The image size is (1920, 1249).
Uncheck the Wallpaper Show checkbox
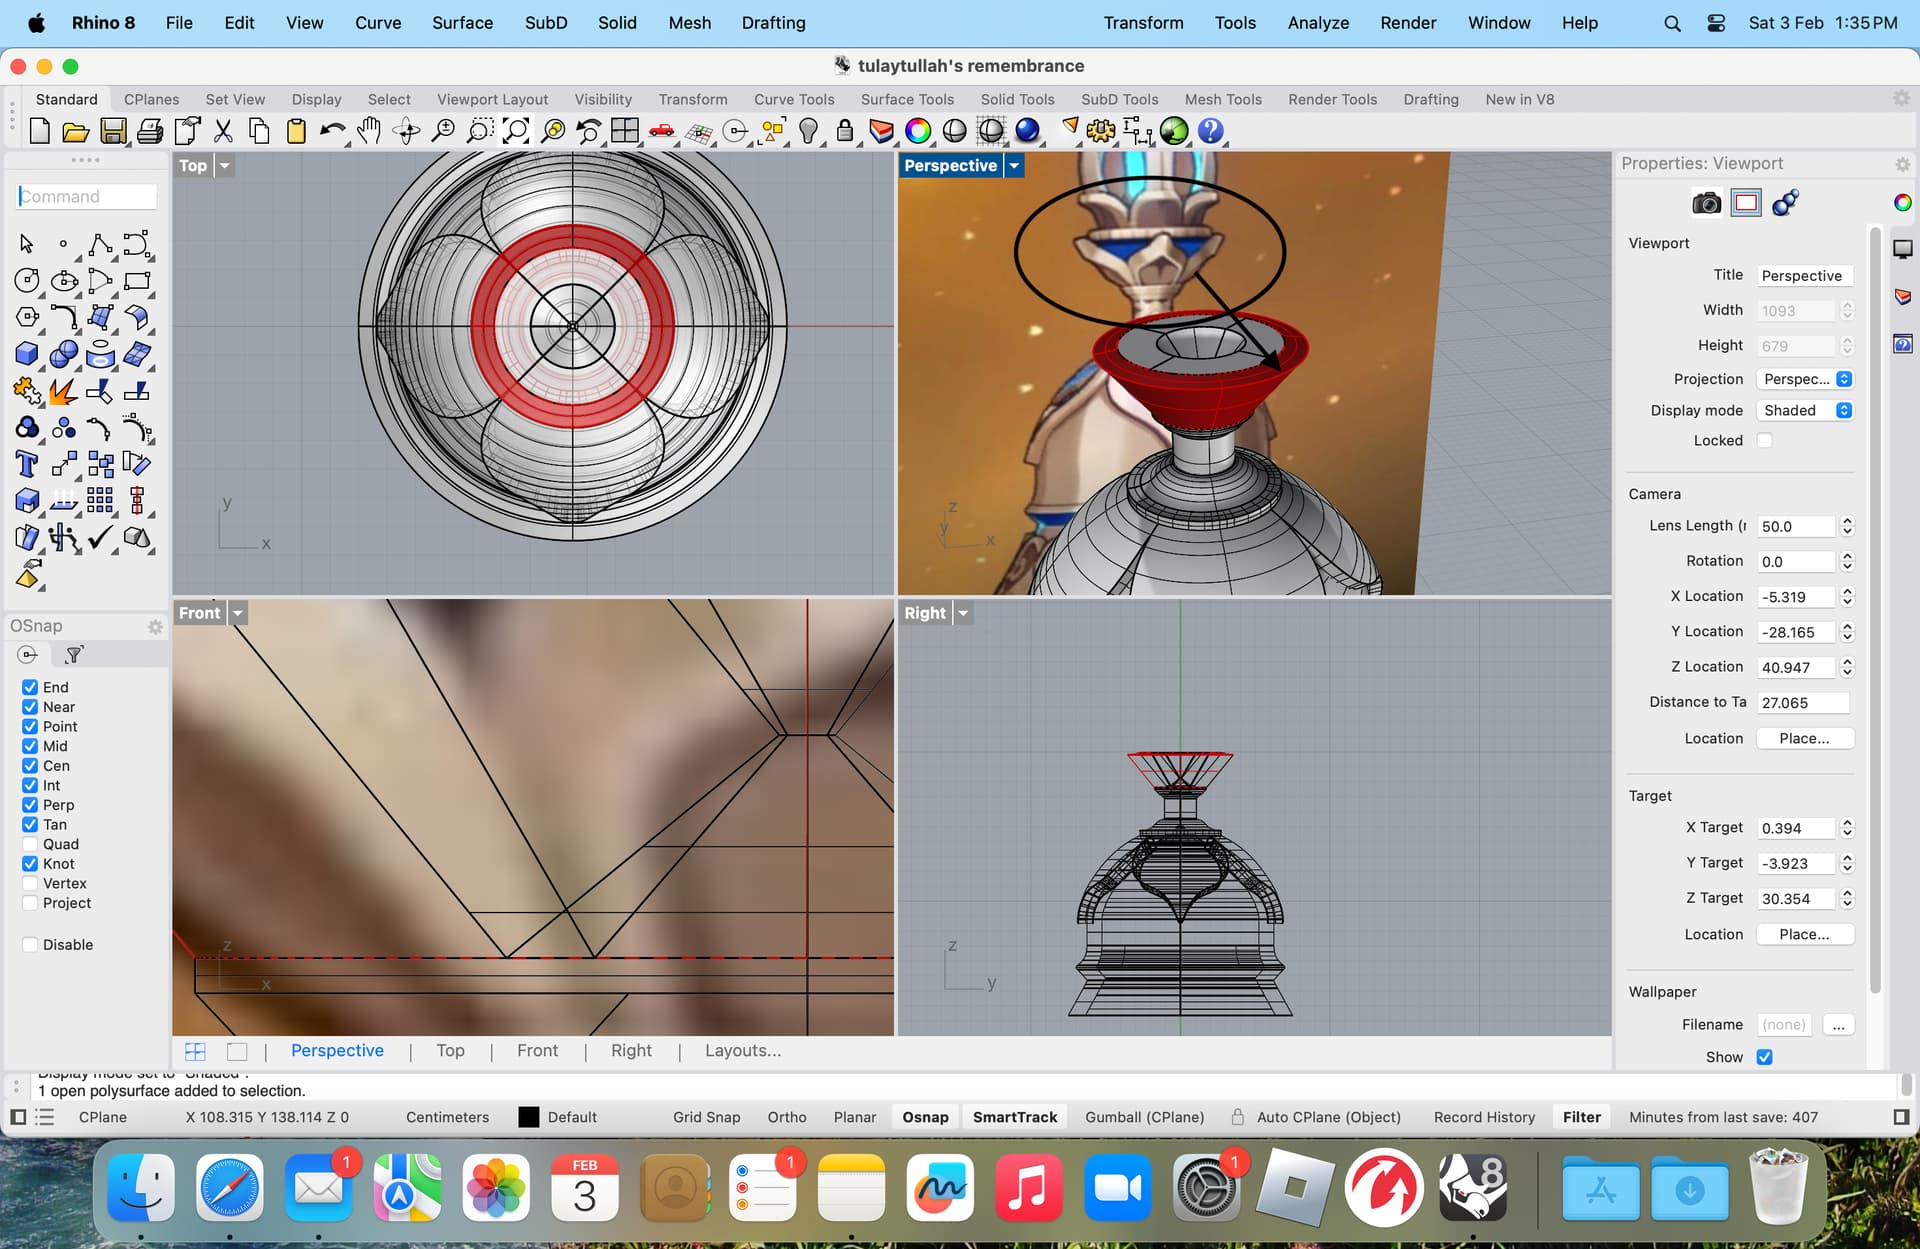tap(1765, 1057)
